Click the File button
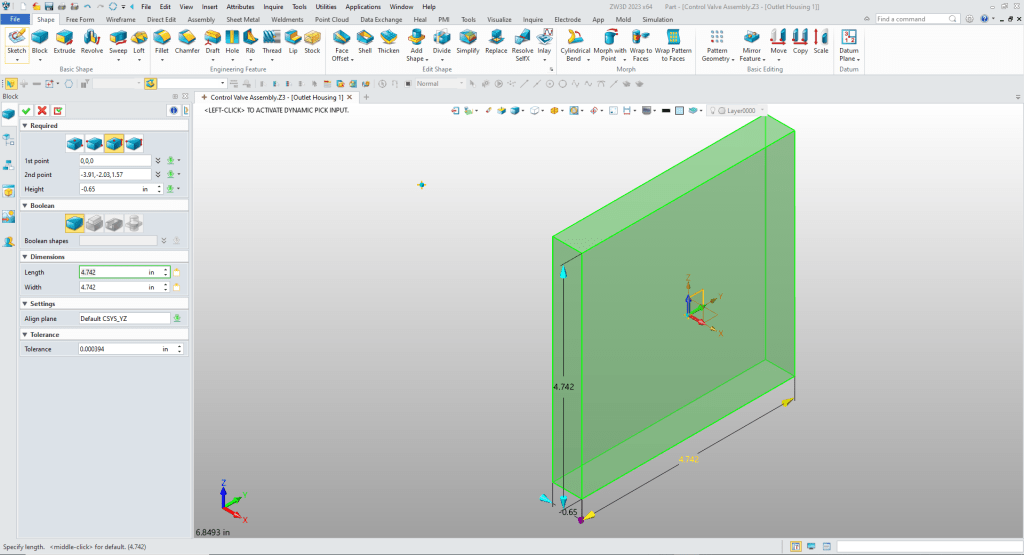The height and width of the screenshot is (555, 1024). coord(15,19)
